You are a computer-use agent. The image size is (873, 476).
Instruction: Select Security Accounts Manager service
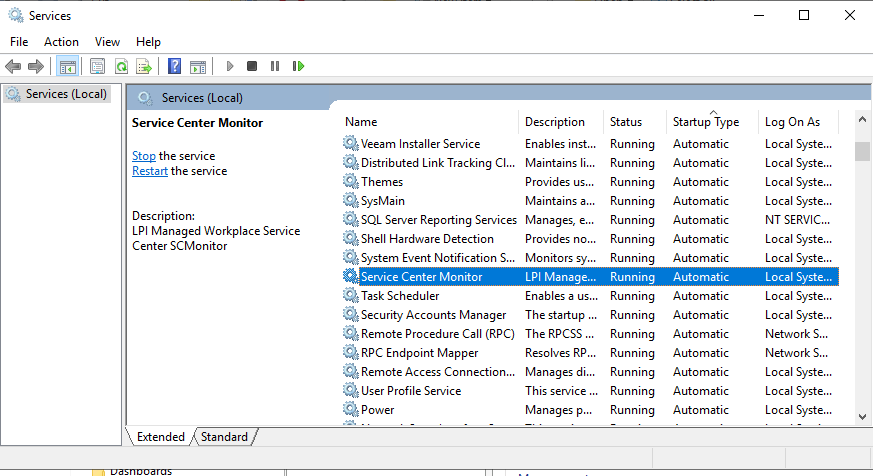[433, 315]
